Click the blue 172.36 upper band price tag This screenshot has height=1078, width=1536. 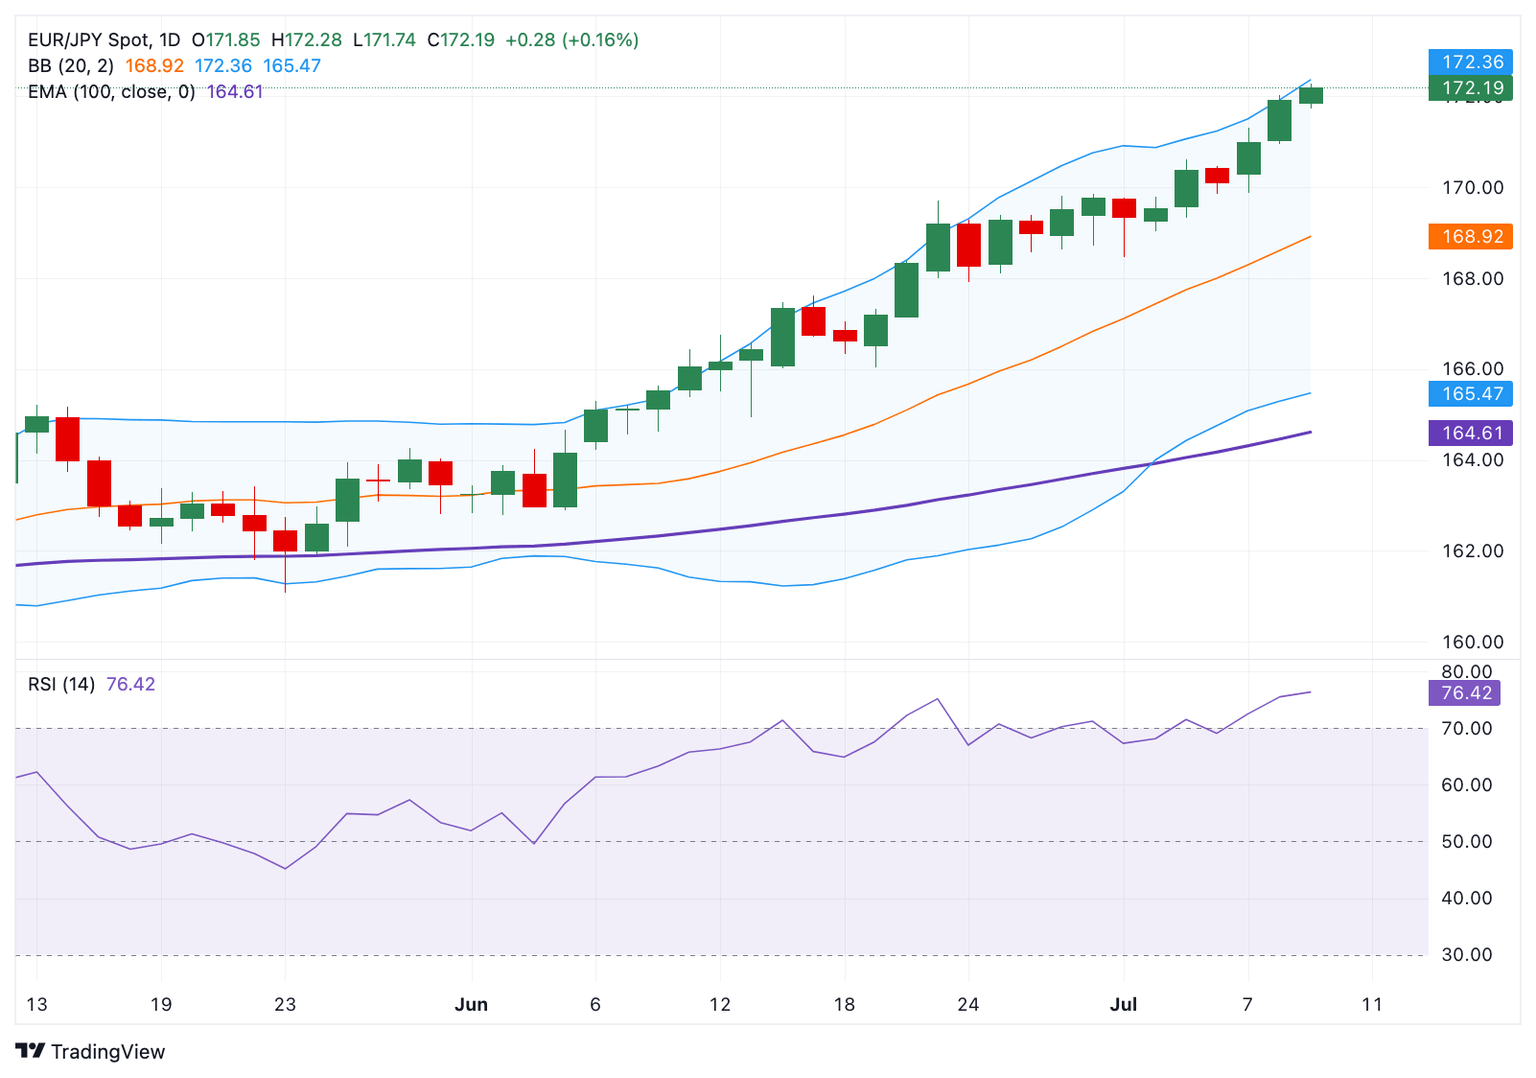click(1470, 62)
